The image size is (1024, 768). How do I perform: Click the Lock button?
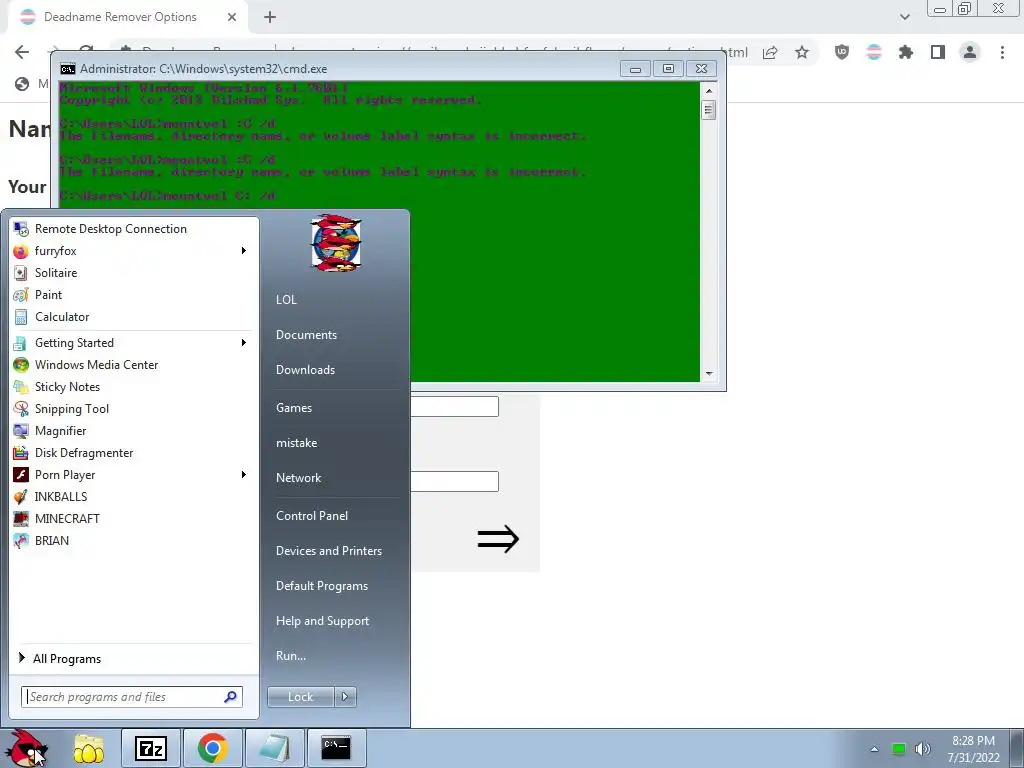pos(300,697)
